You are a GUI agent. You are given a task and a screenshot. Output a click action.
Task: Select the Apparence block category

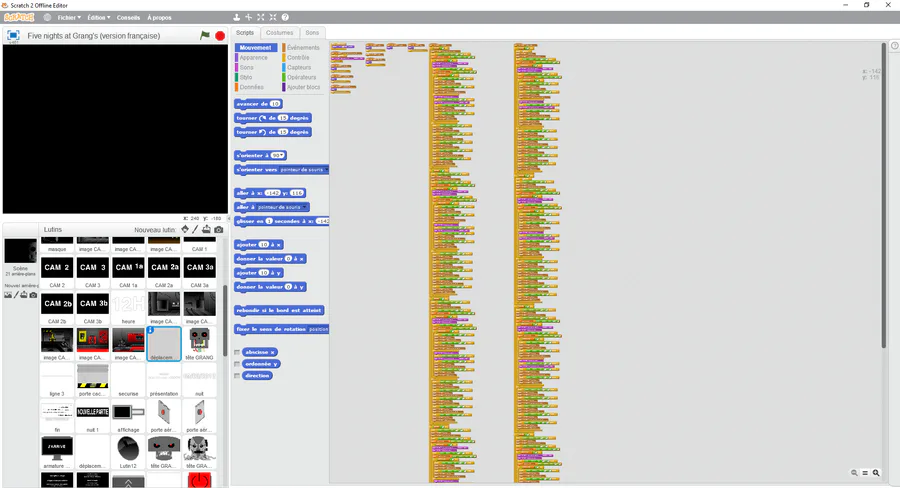tap(254, 57)
